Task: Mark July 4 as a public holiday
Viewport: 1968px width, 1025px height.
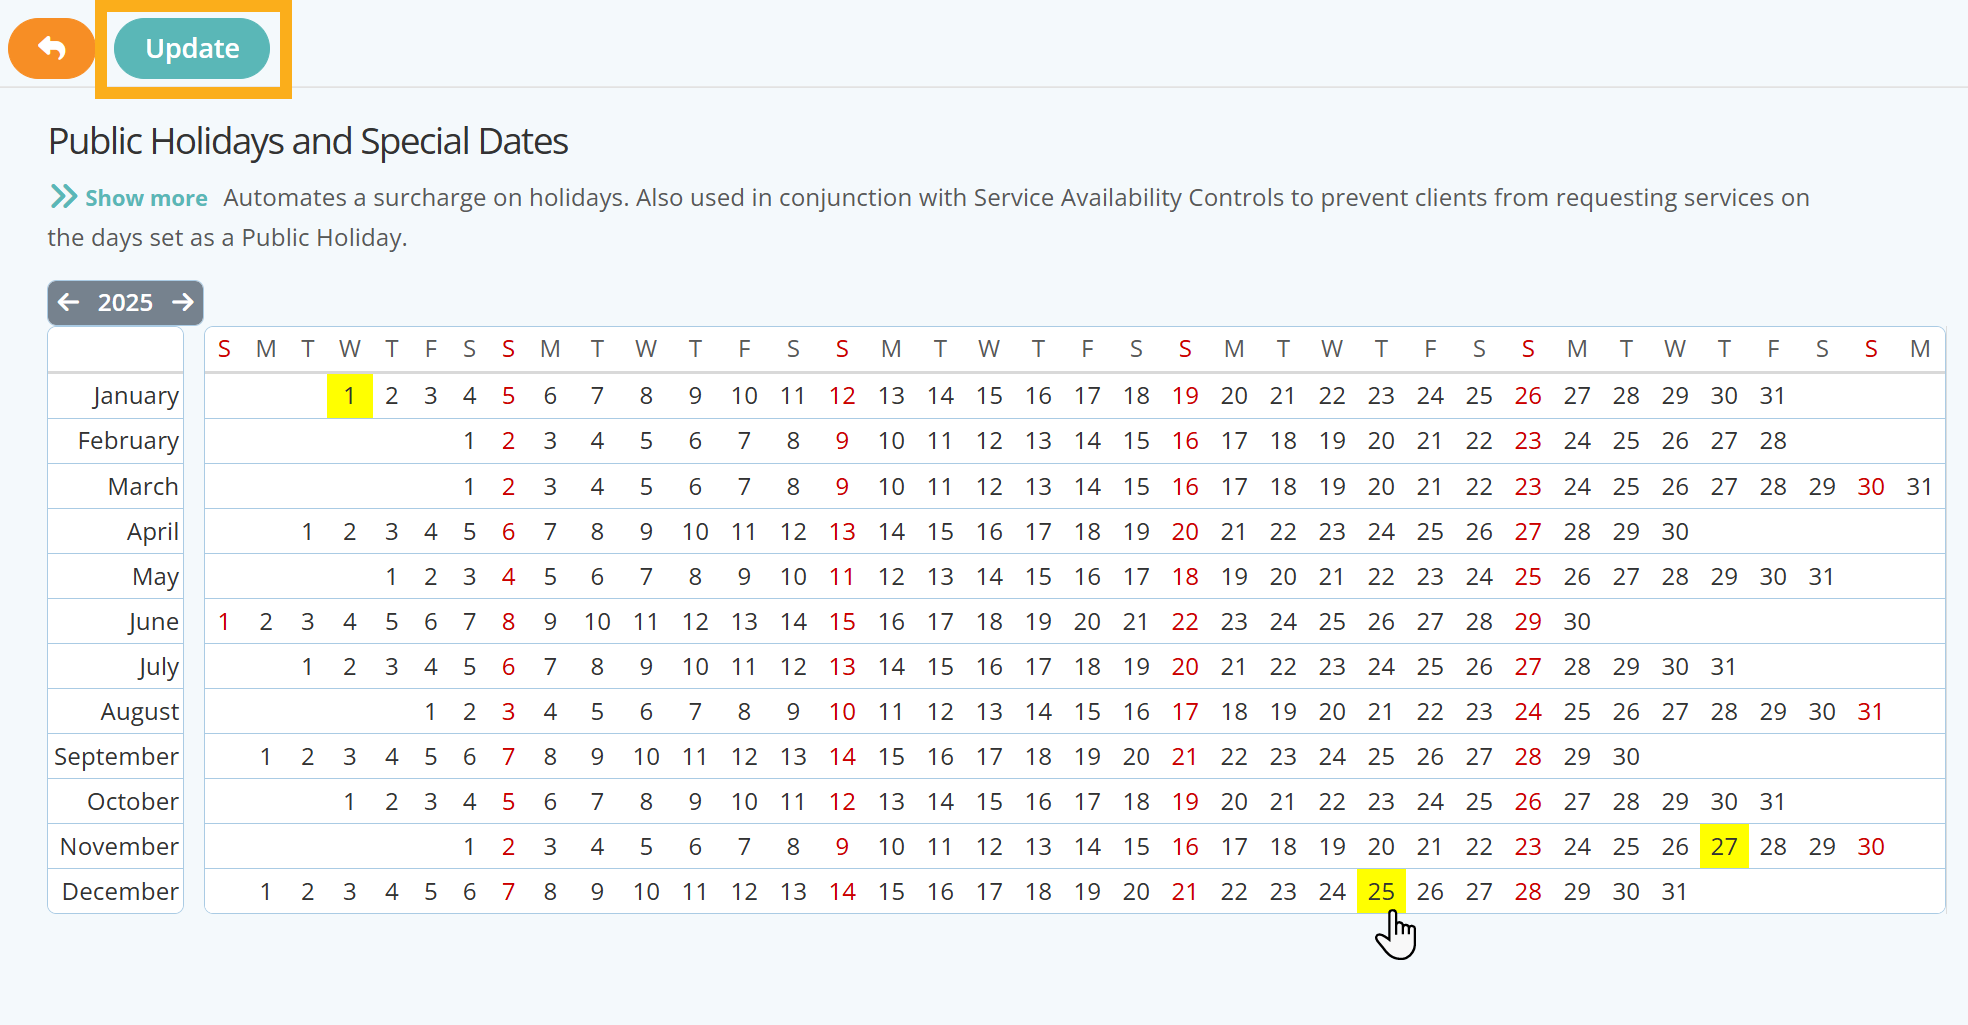Action: pyautogui.click(x=430, y=666)
